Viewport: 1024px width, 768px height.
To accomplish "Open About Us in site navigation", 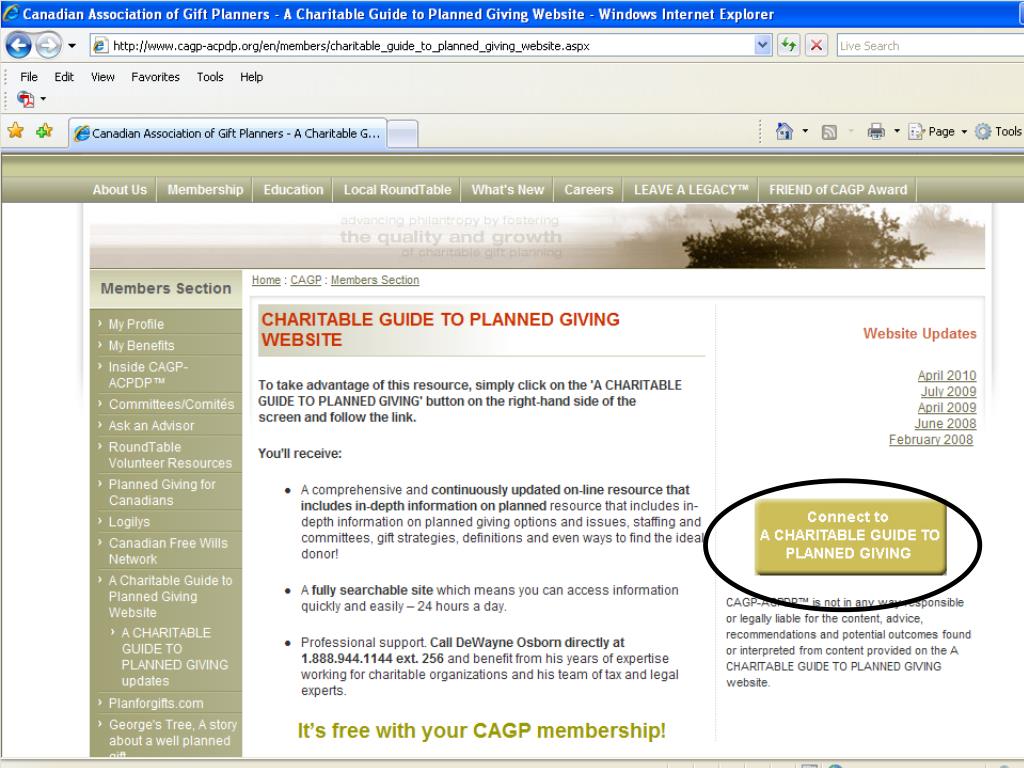I will click(x=120, y=190).
